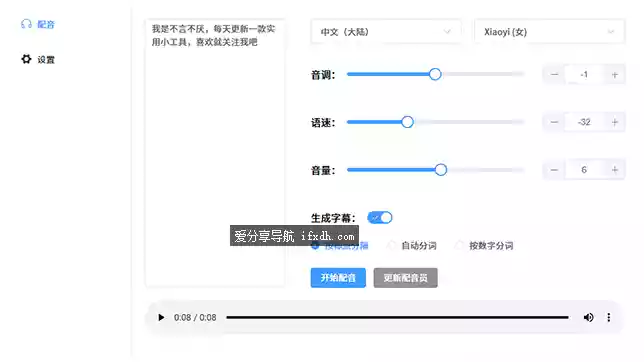Click inside the dubbing text input area

[215, 153]
